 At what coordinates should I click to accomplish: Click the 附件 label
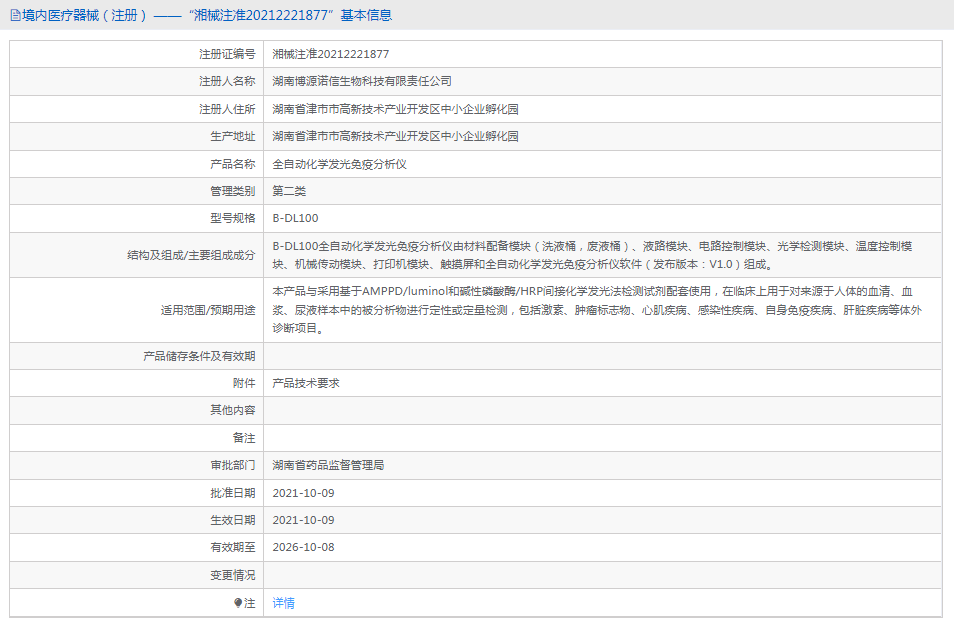pos(244,383)
